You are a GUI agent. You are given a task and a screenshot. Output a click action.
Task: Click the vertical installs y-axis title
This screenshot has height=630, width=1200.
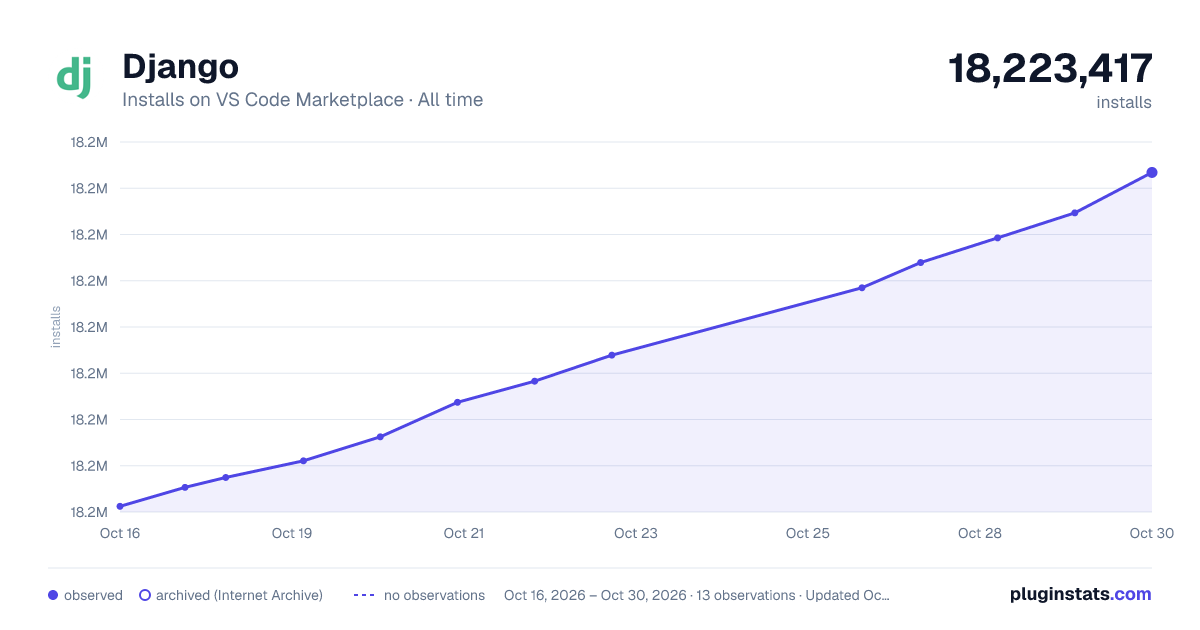(x=56, y=327)
